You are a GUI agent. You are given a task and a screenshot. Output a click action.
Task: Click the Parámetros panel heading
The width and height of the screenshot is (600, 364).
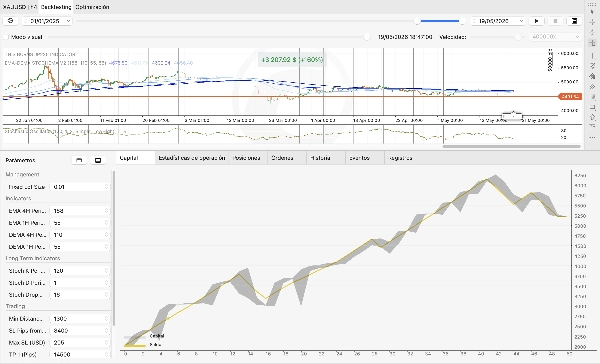(x=20, y=160)
